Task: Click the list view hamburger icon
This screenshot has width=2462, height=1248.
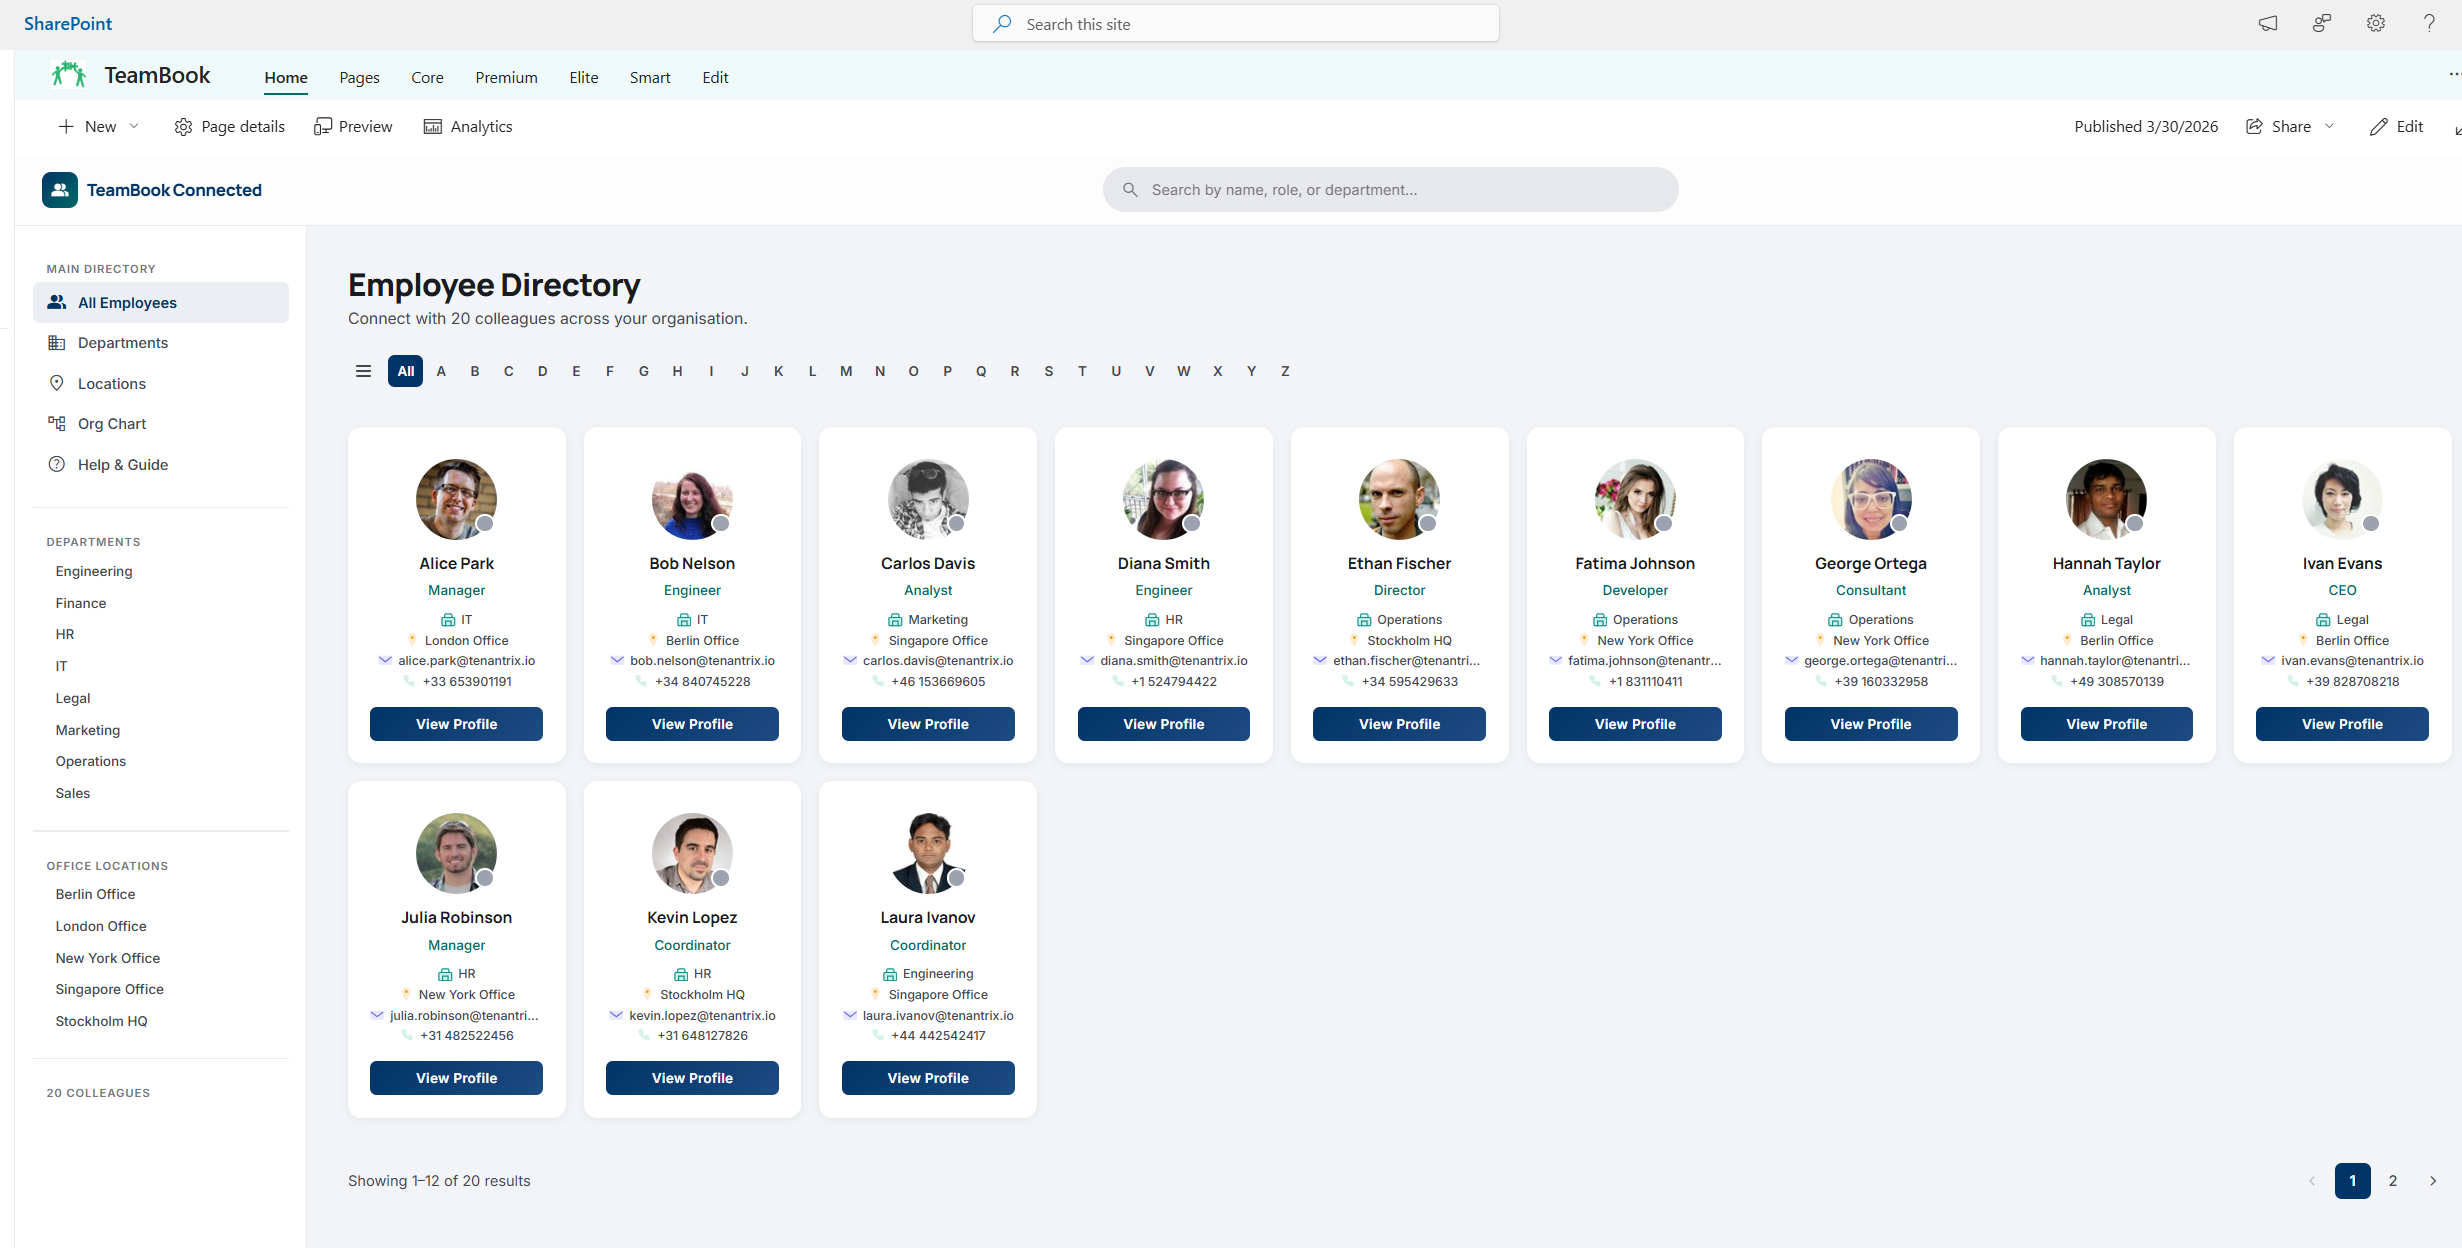Action: point(363,371)
